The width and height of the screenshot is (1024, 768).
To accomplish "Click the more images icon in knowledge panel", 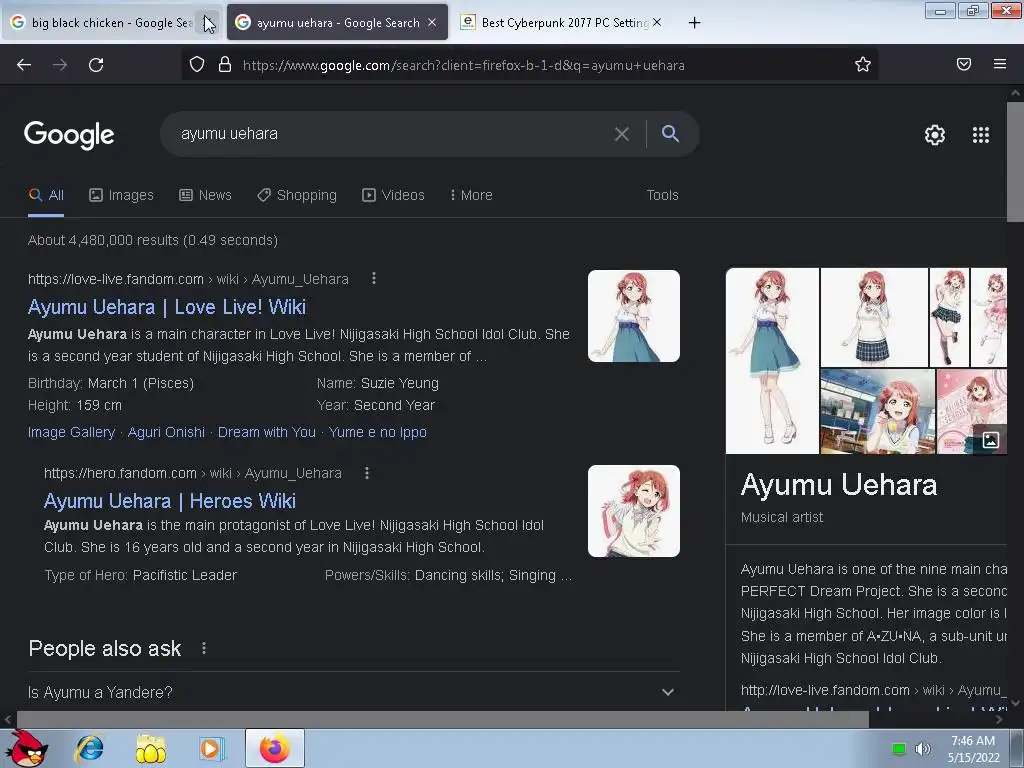I will 990,440.
